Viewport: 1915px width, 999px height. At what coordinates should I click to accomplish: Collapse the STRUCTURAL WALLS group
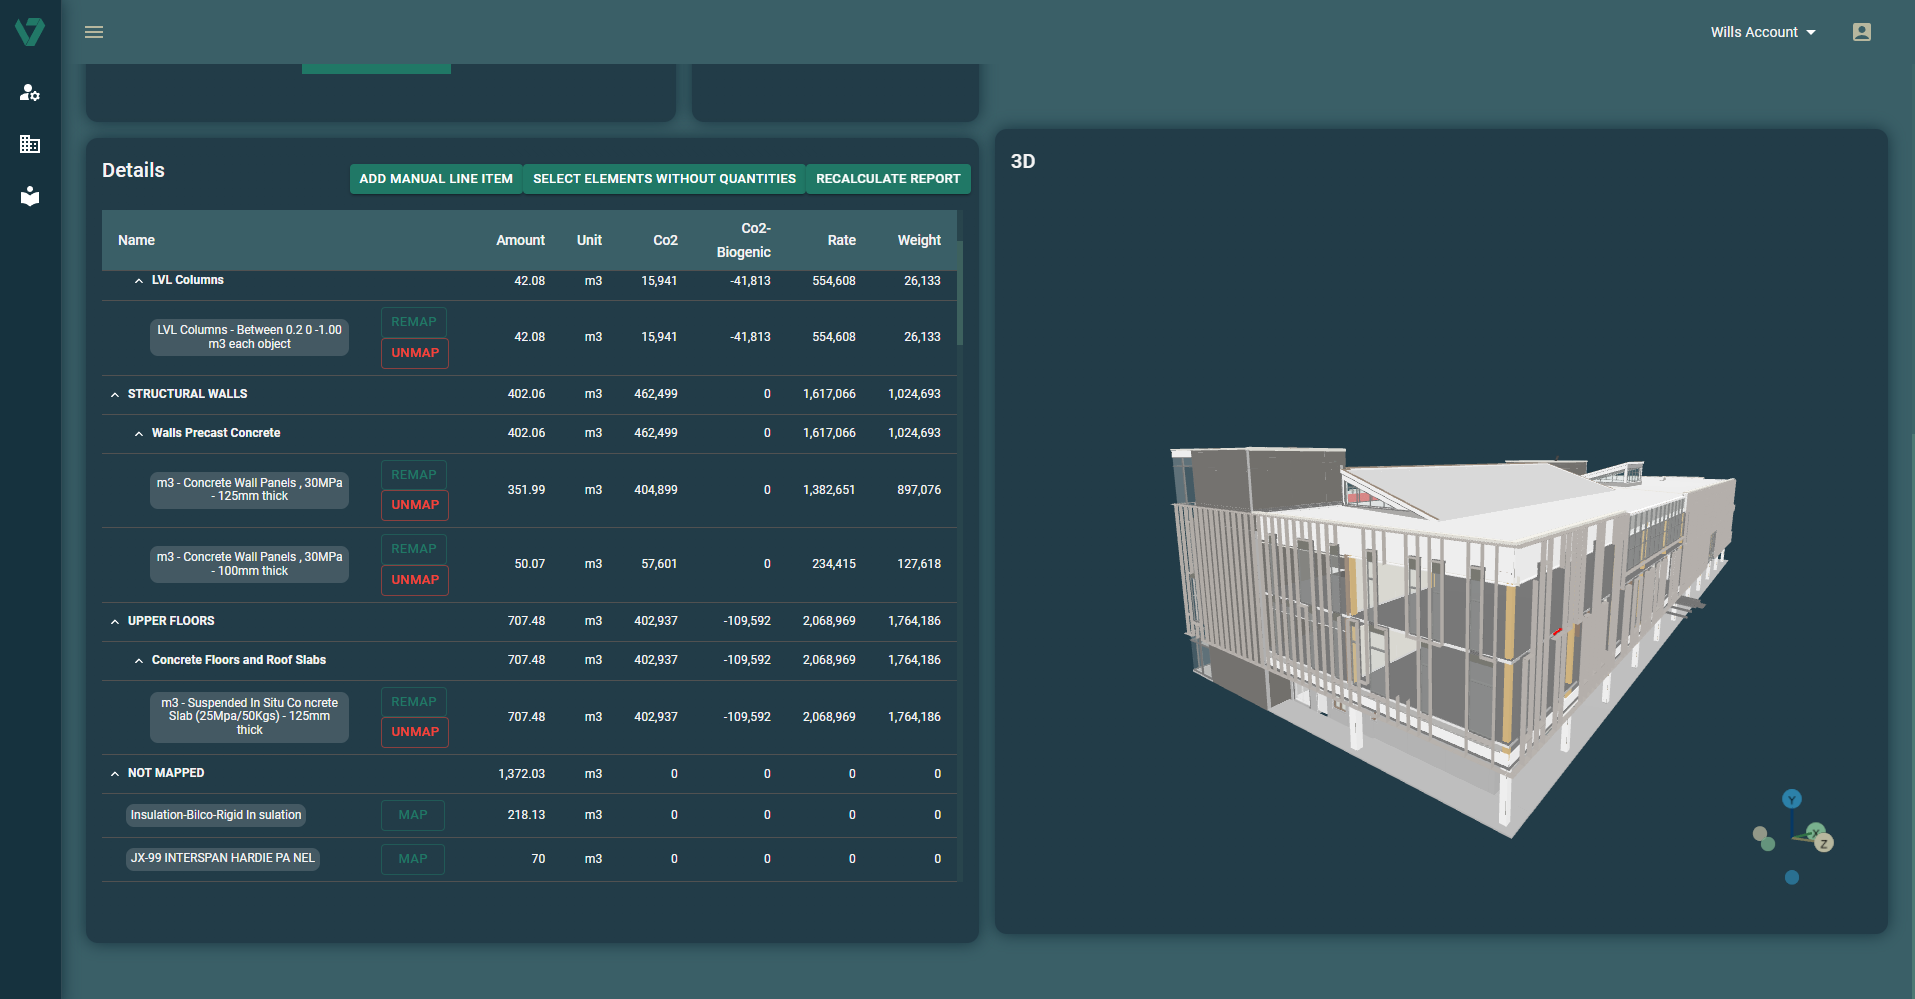pos(115,395)
